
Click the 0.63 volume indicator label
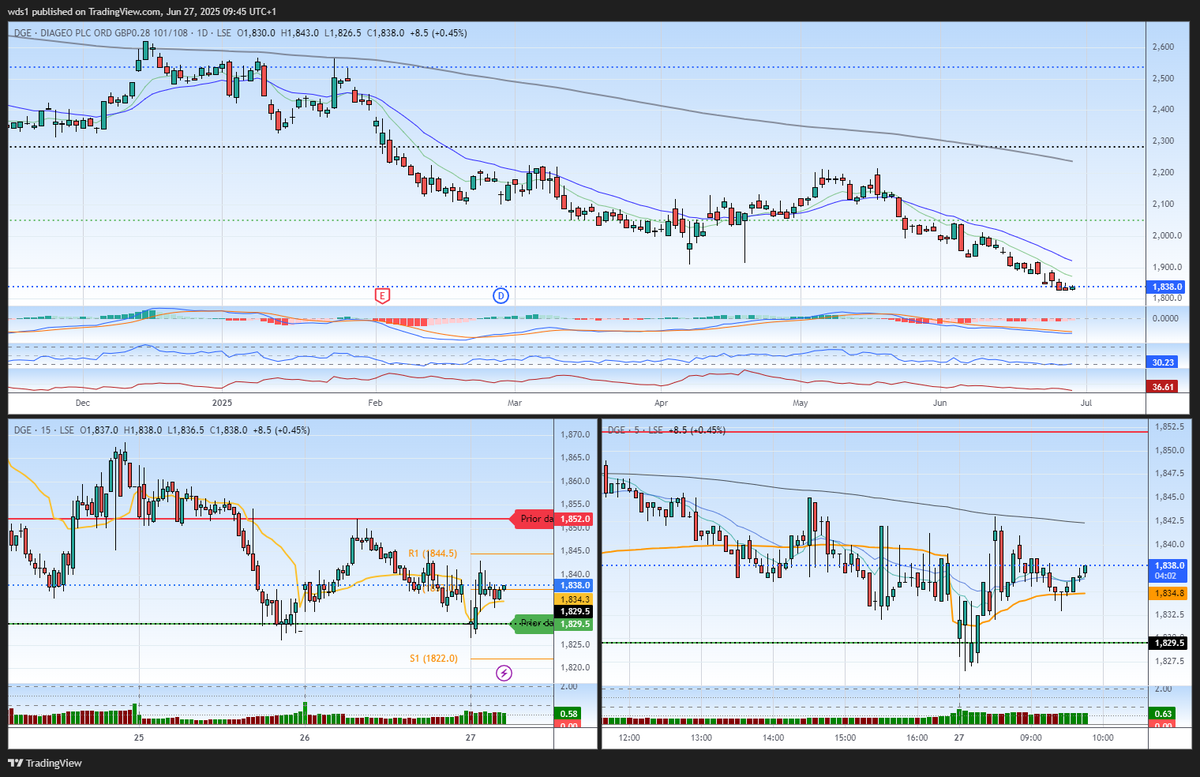[x=1162, y=713]
